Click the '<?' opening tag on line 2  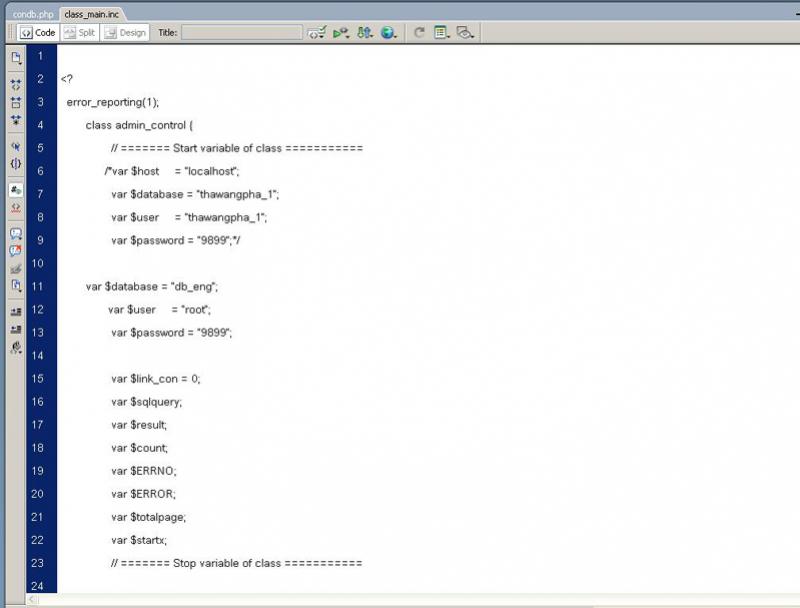(x=67, y=79)
